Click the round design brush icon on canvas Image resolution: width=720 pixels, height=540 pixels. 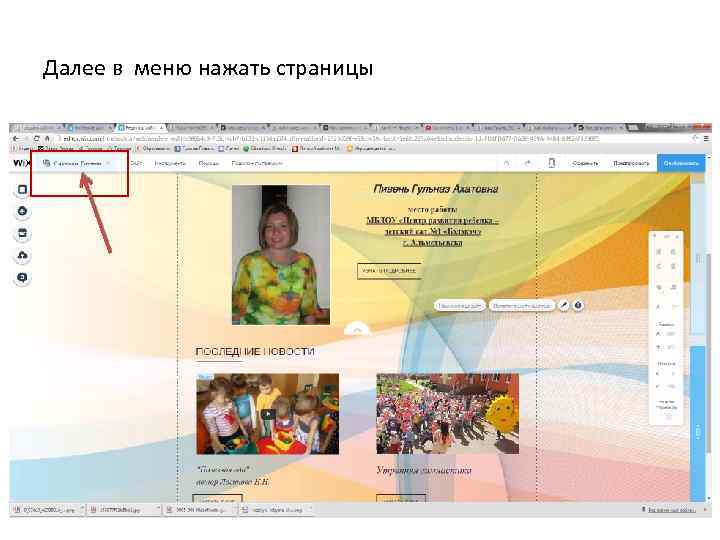(563, 305)
